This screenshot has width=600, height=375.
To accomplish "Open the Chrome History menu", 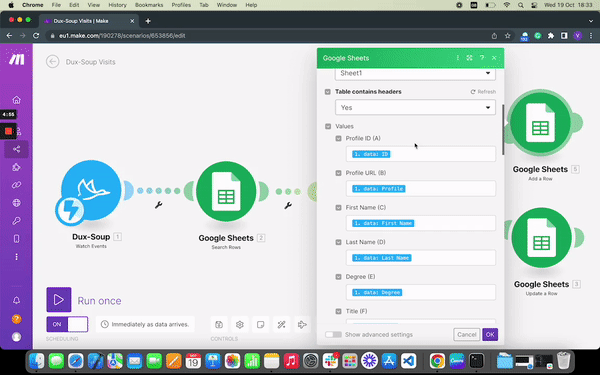I will (117, 5).
